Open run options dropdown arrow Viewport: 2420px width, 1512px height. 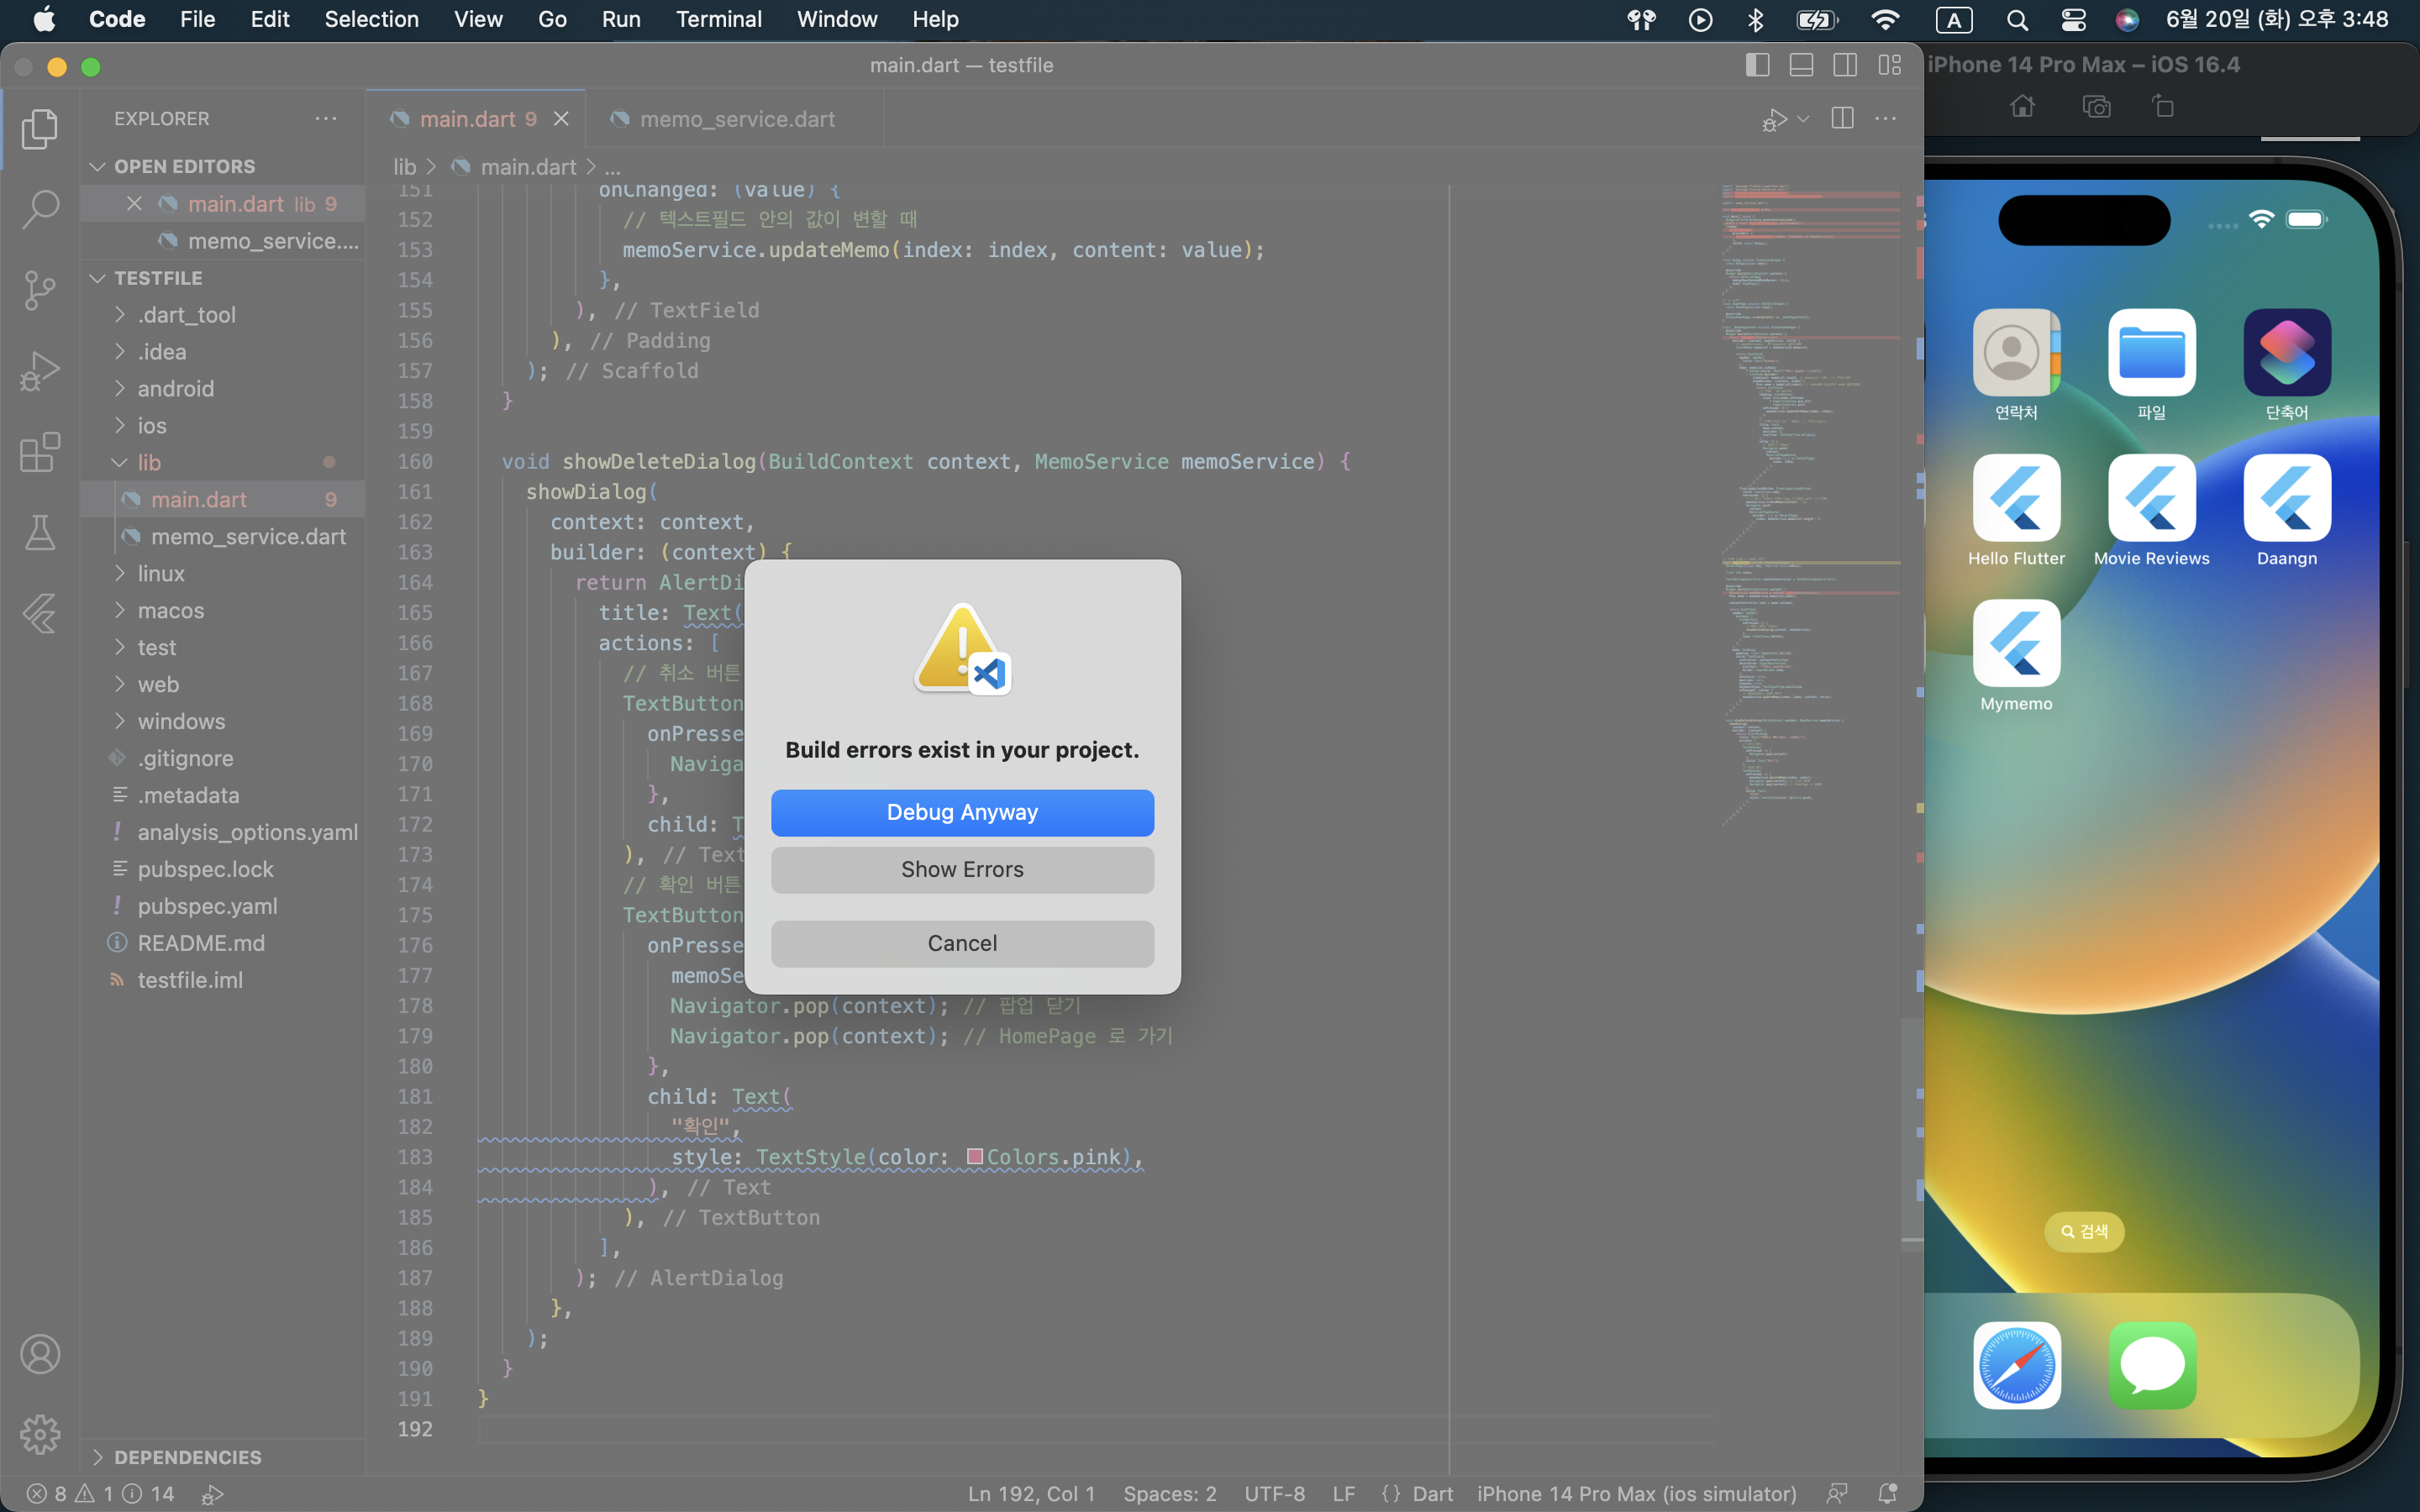[1803, 119]
